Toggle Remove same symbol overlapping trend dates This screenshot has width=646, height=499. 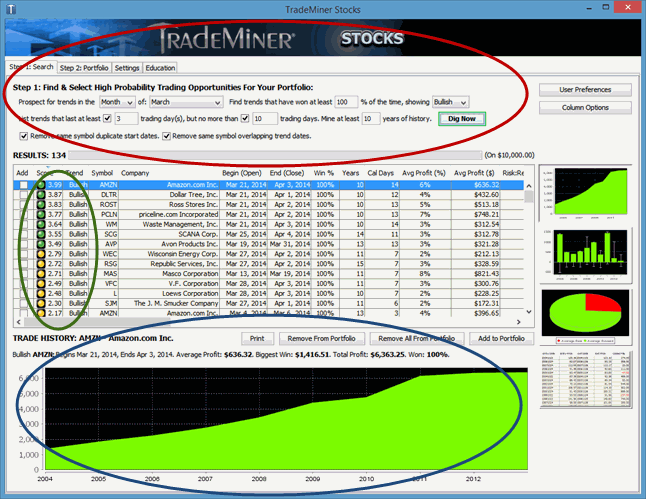pos(166,136)
